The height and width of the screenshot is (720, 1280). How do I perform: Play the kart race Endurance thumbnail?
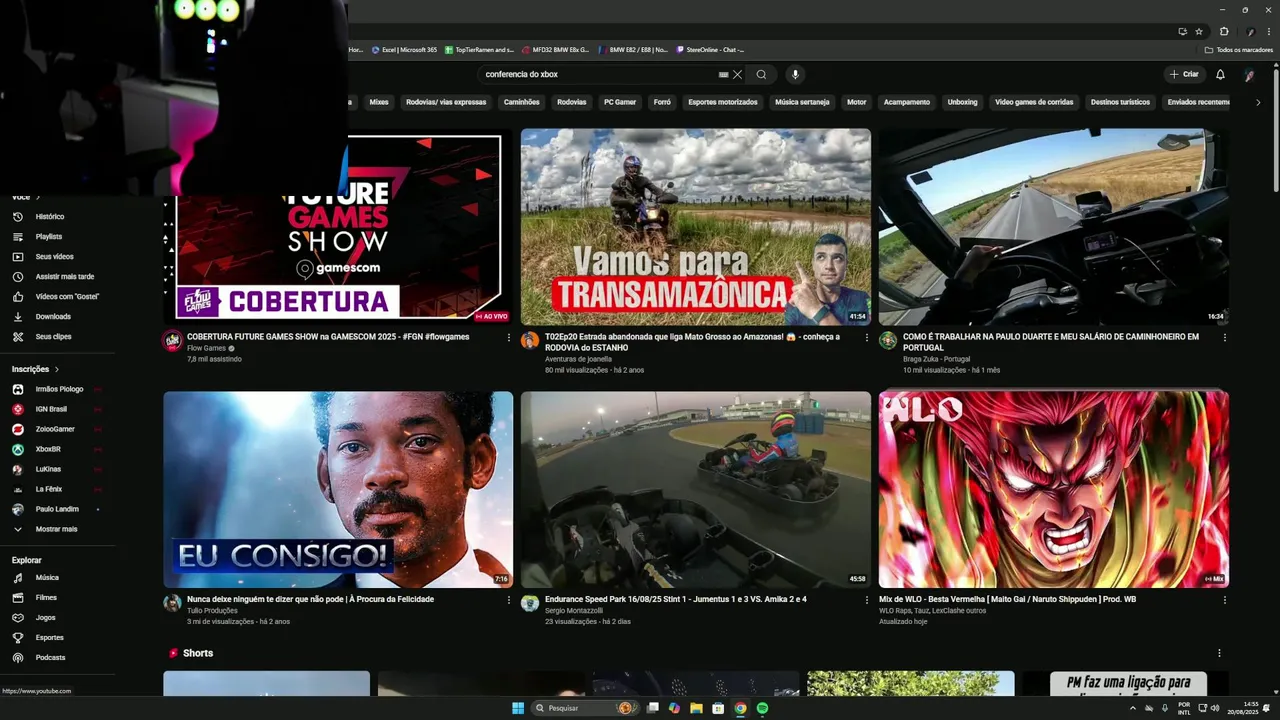[x=696, y=489]
